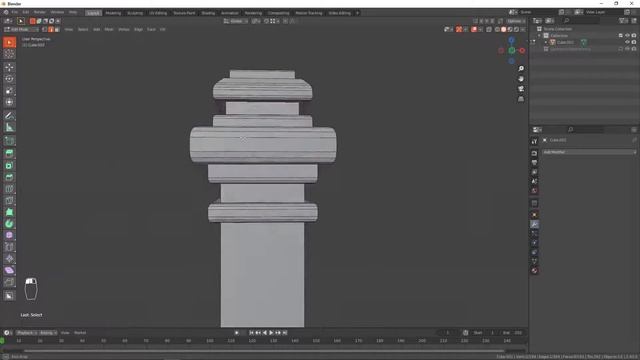The height and width of the screenshot is (360, 640).
Task: Open the Vertex menu in viewport header
Action: coord(124,29)
